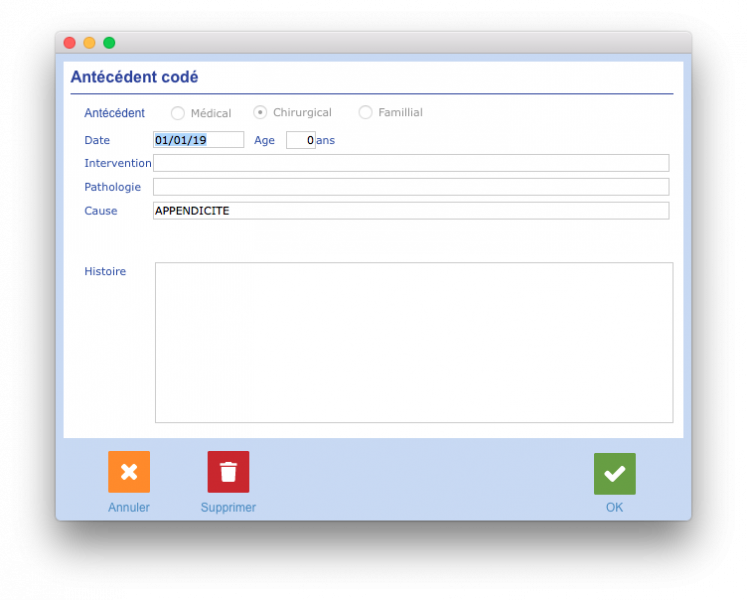Select the Médical radio button
747x600 pixels.
pos(178,113)
